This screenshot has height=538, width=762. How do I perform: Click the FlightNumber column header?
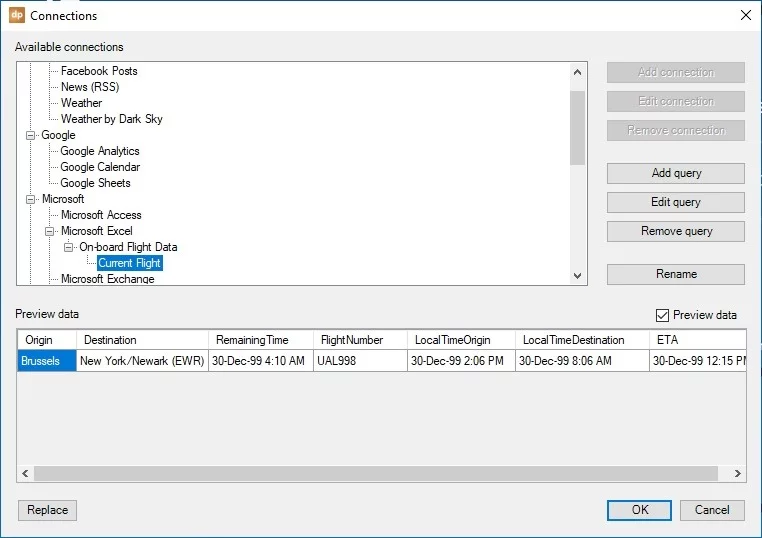point(346,340)
